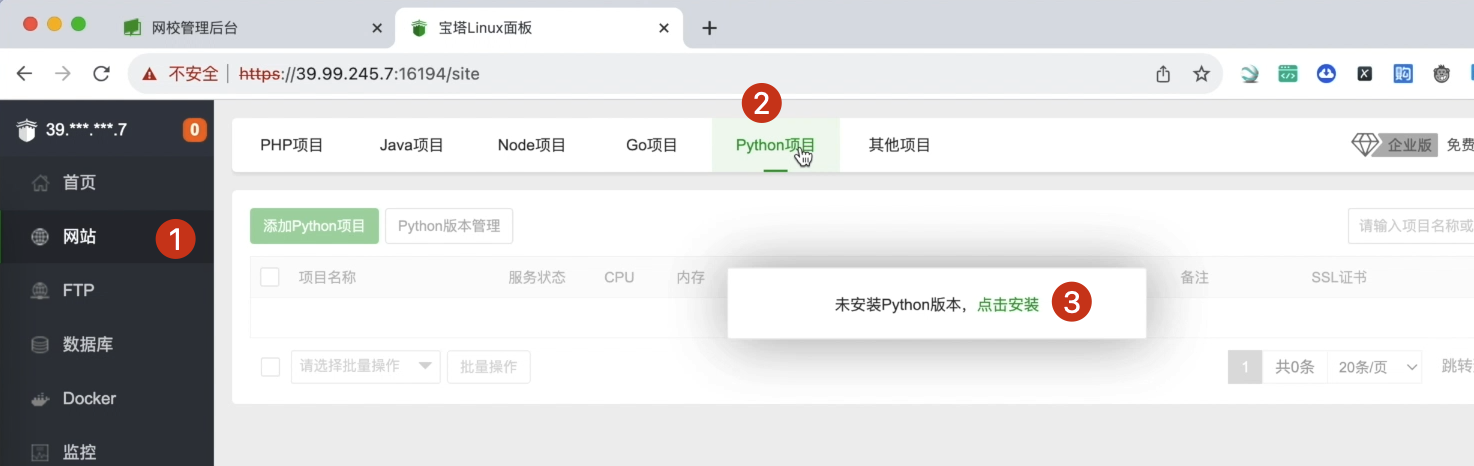Click the black X extension icon
1474x466 pixels.
click(x=1364, y=74)
